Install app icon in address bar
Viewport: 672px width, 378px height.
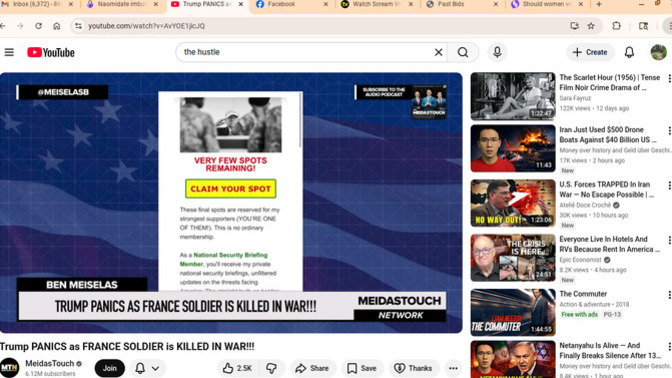pyautogui.click(x=574, y=26)
